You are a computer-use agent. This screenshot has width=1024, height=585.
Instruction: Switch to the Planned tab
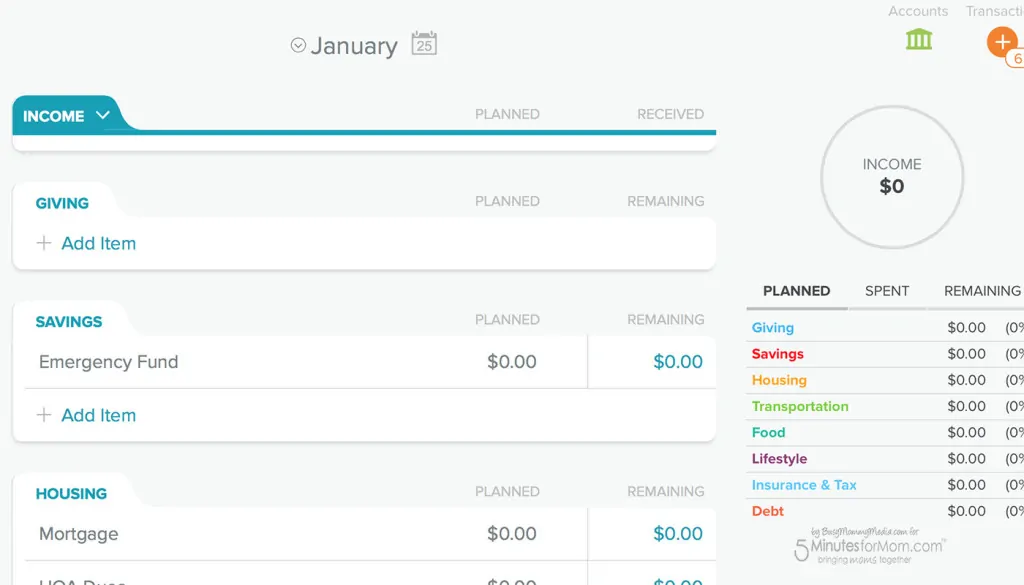[796, 291]
